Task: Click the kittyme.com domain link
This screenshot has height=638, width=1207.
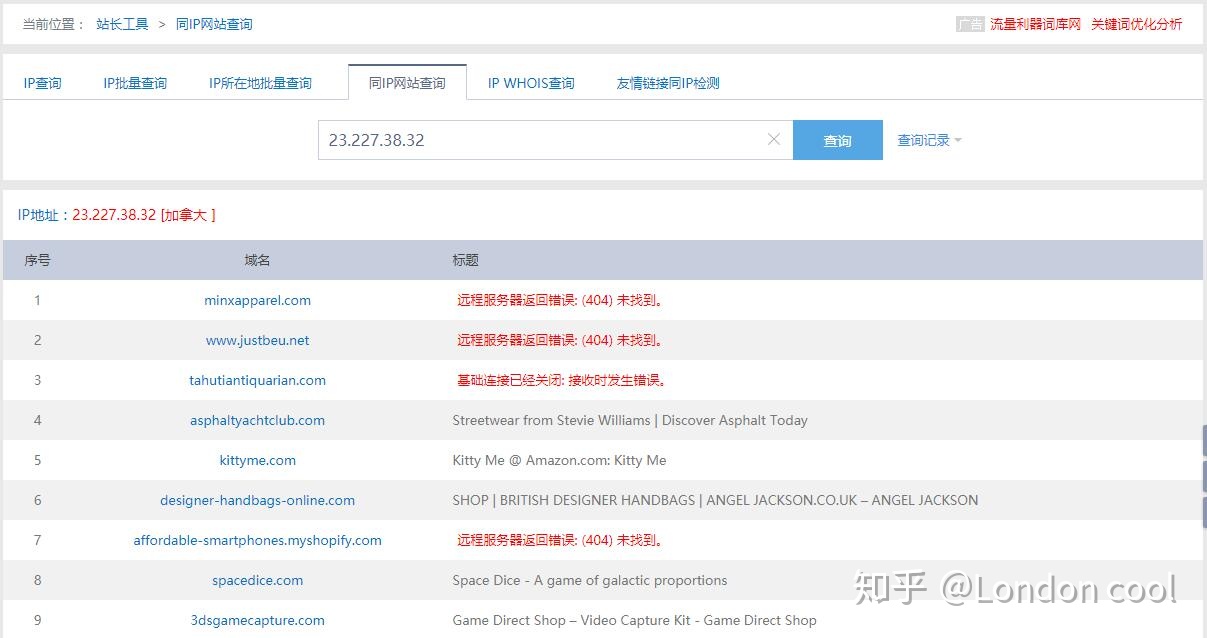Action: [x=257, y=460]
